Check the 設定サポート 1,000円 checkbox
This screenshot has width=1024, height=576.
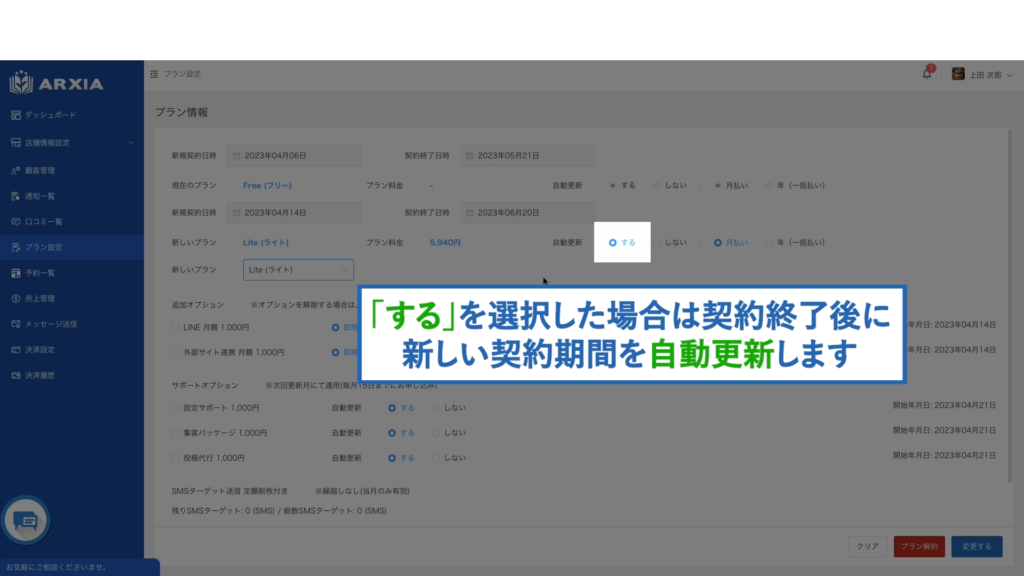click(176, 408)
